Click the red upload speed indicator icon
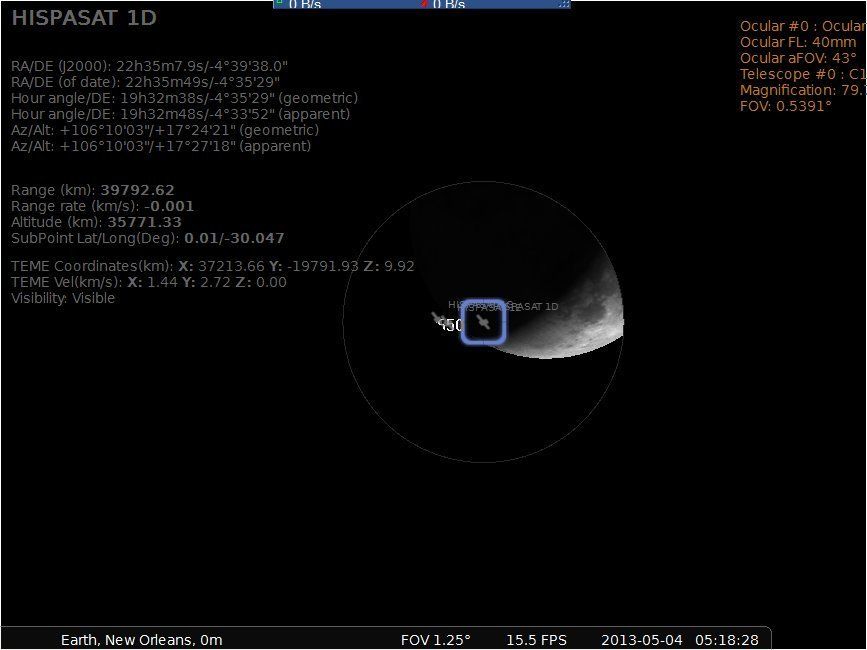867x650 pixels. (x=425, y=3)
